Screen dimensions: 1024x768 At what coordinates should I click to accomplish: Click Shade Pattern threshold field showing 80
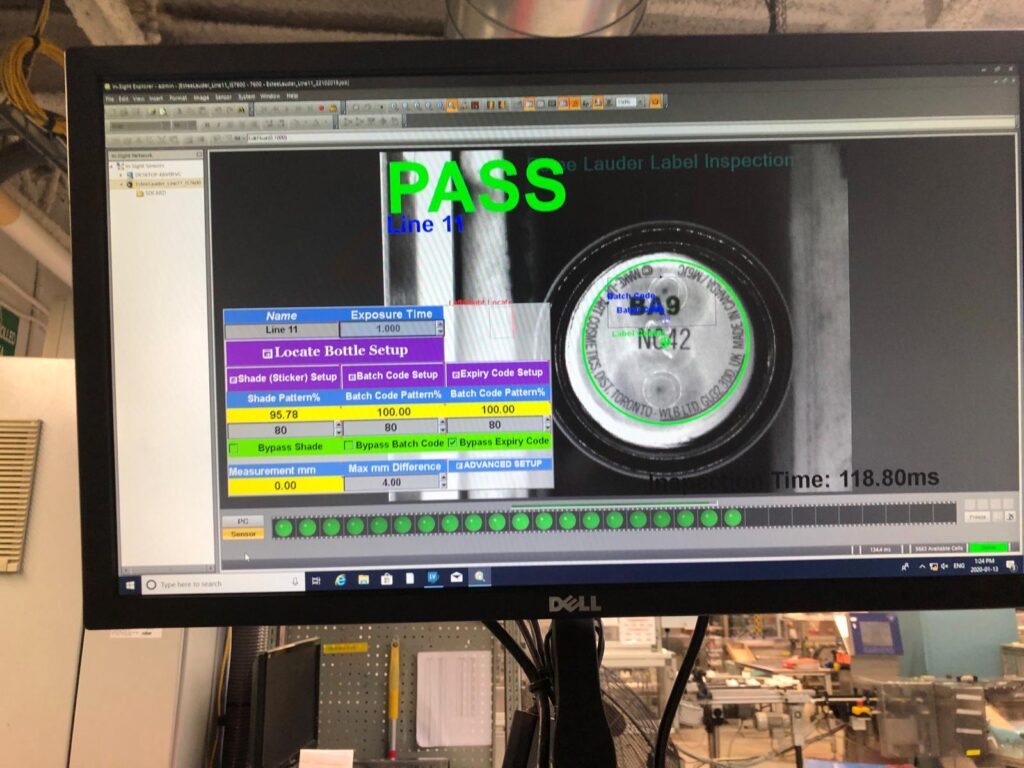pos(281,430)
